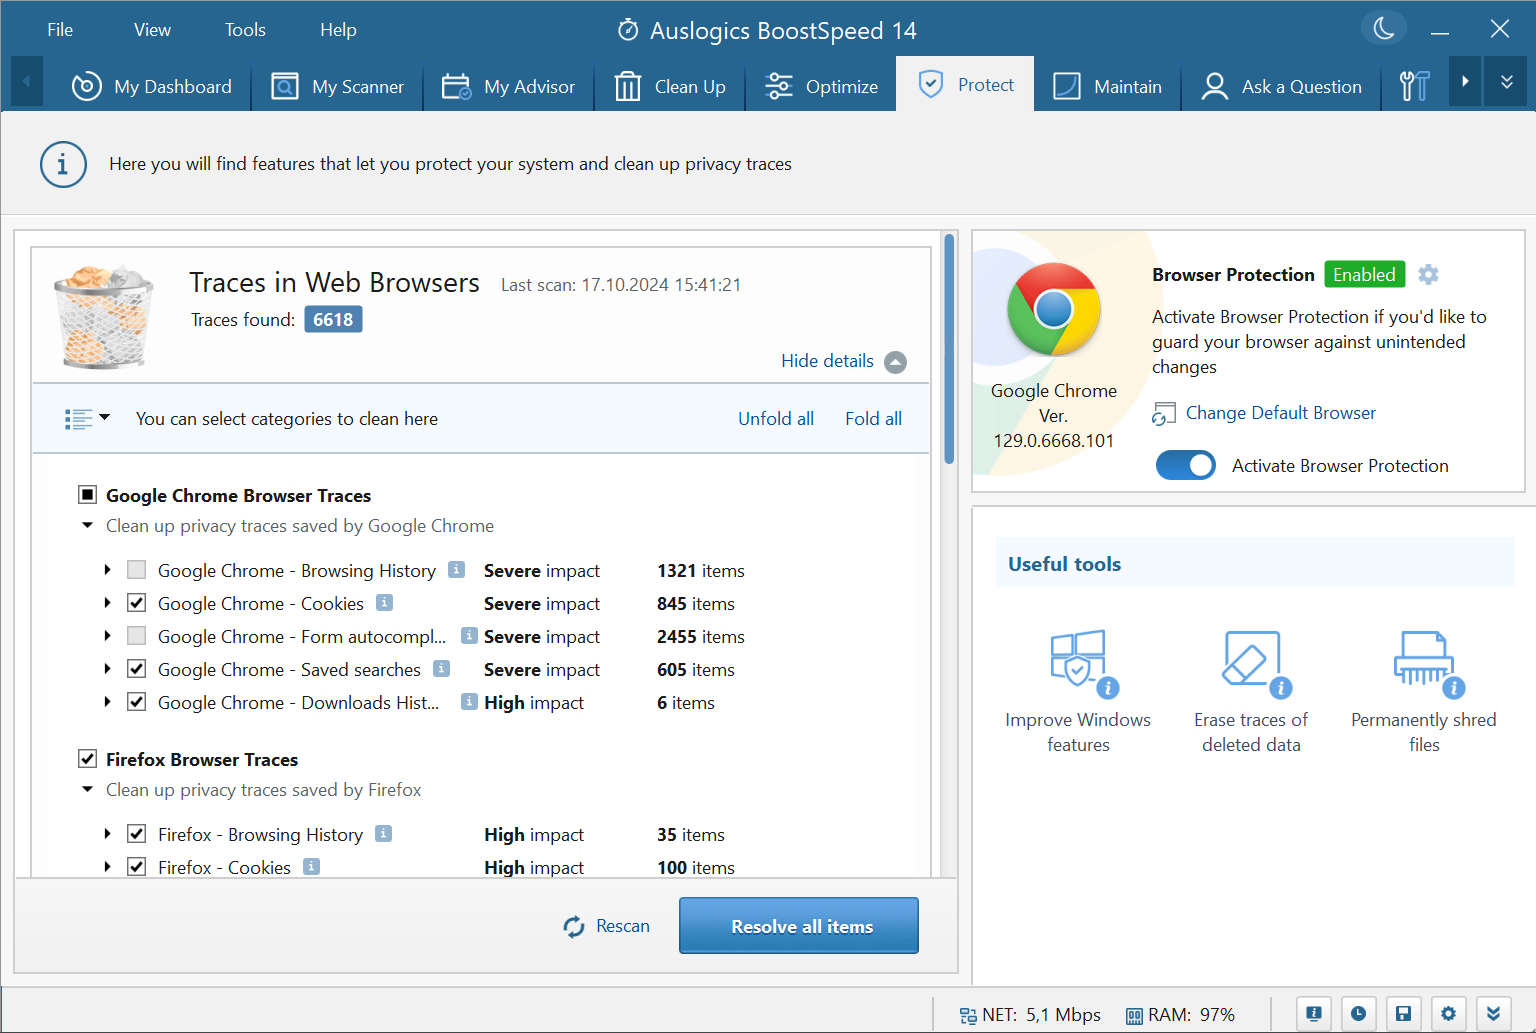Open the Optimize section
This screenshot has width=1536, height=1033.
coord(820,87)
